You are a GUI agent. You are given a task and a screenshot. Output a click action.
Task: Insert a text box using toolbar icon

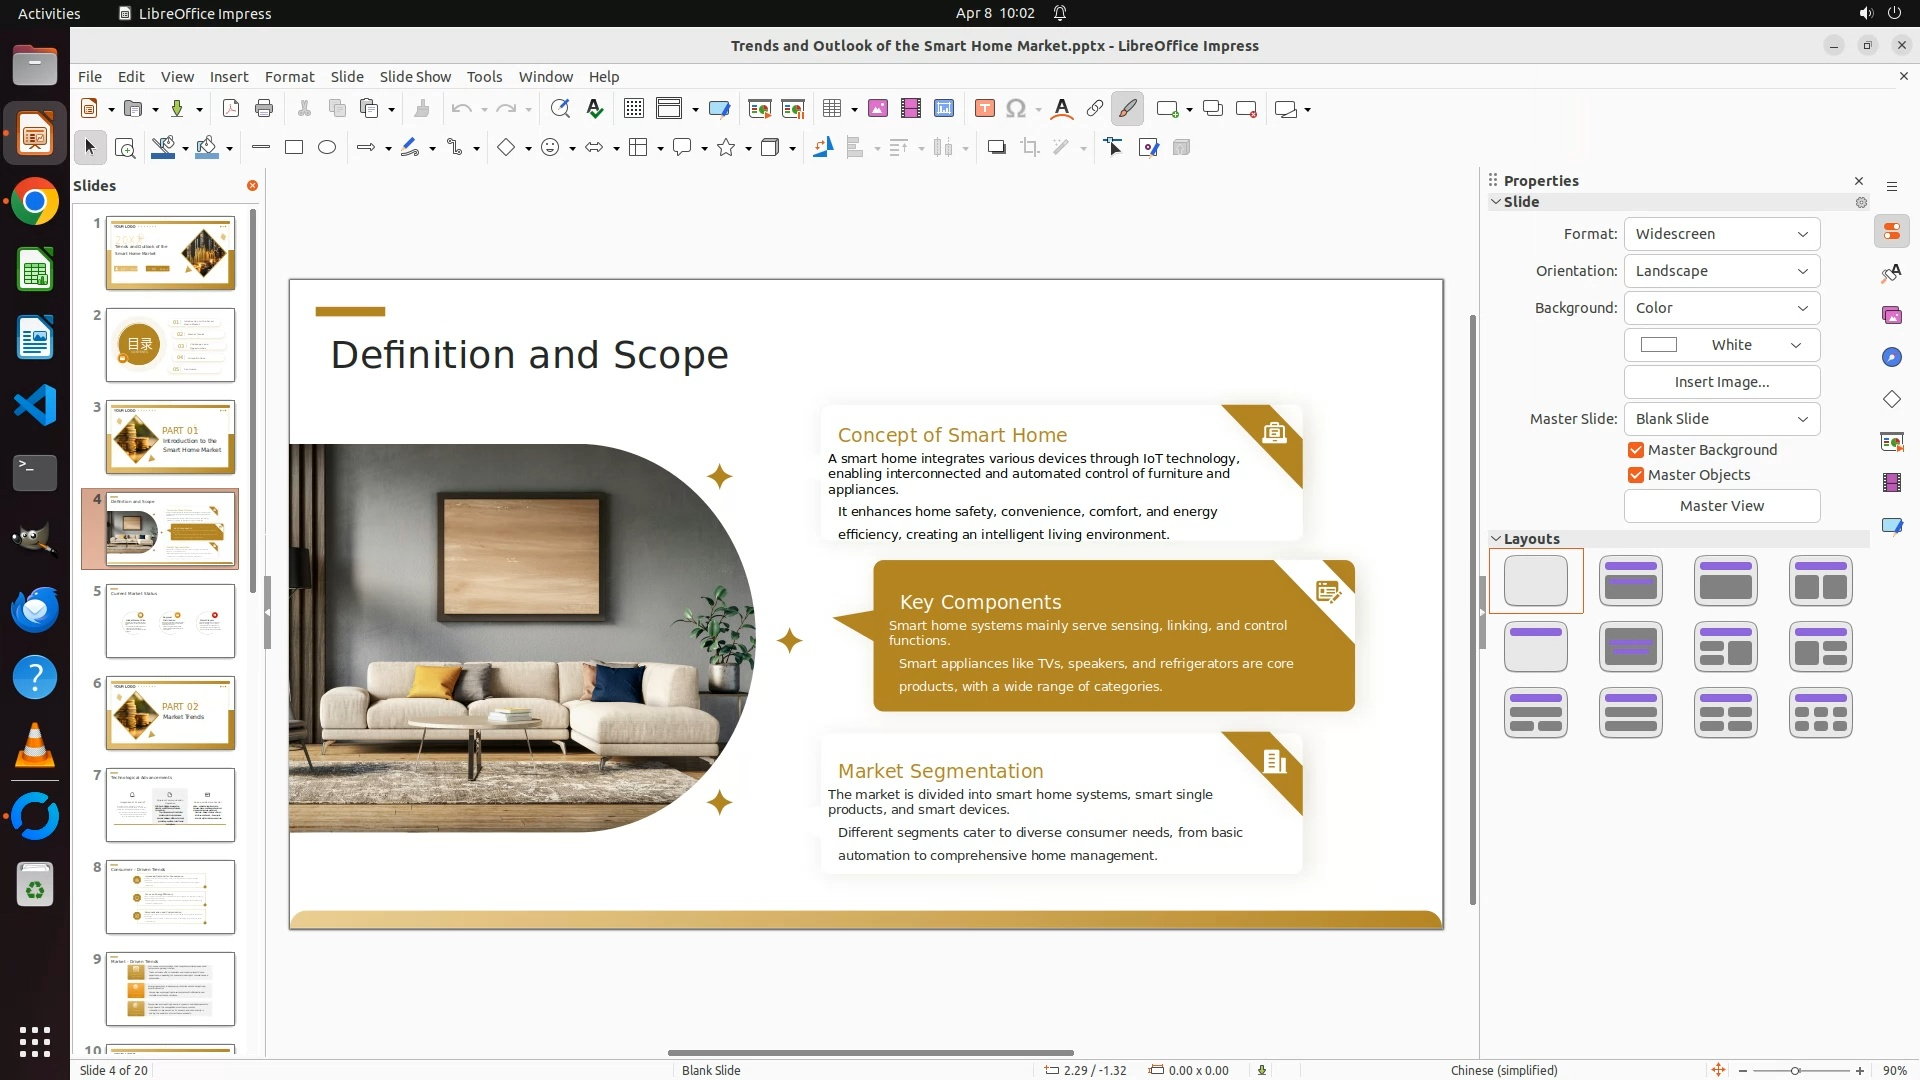[x=984, y=109]
